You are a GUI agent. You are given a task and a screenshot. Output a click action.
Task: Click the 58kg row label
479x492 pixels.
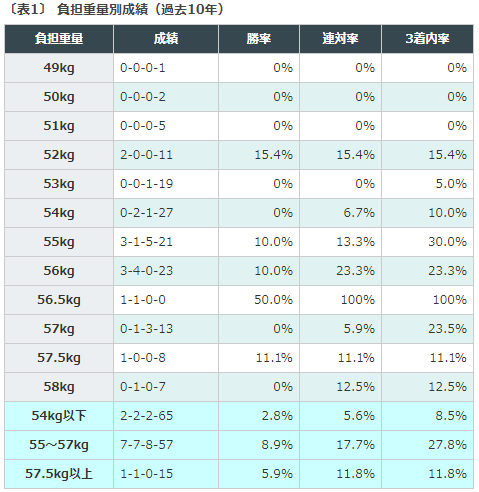point(59,387)
